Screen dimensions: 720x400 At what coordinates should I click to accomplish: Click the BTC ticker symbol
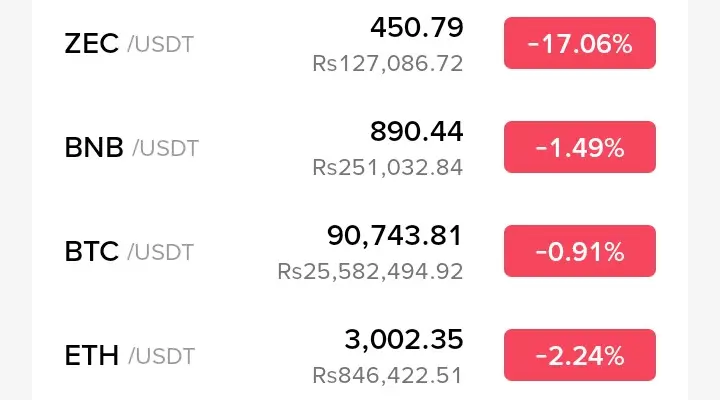coord(92,252)
